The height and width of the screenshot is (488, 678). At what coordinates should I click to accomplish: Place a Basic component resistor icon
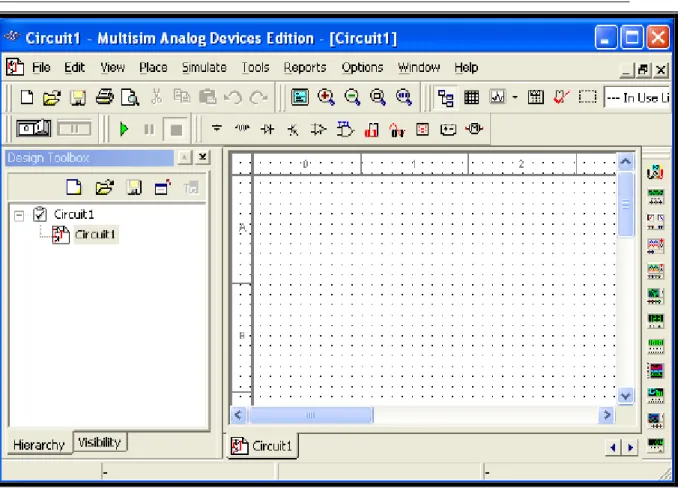point(242,128)
